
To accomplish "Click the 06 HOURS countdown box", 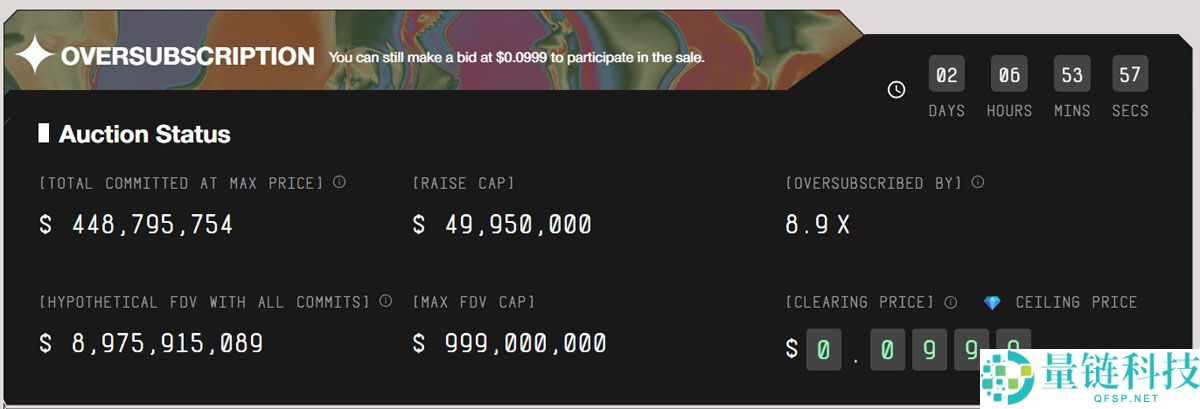I will [x=1009, y=75].
